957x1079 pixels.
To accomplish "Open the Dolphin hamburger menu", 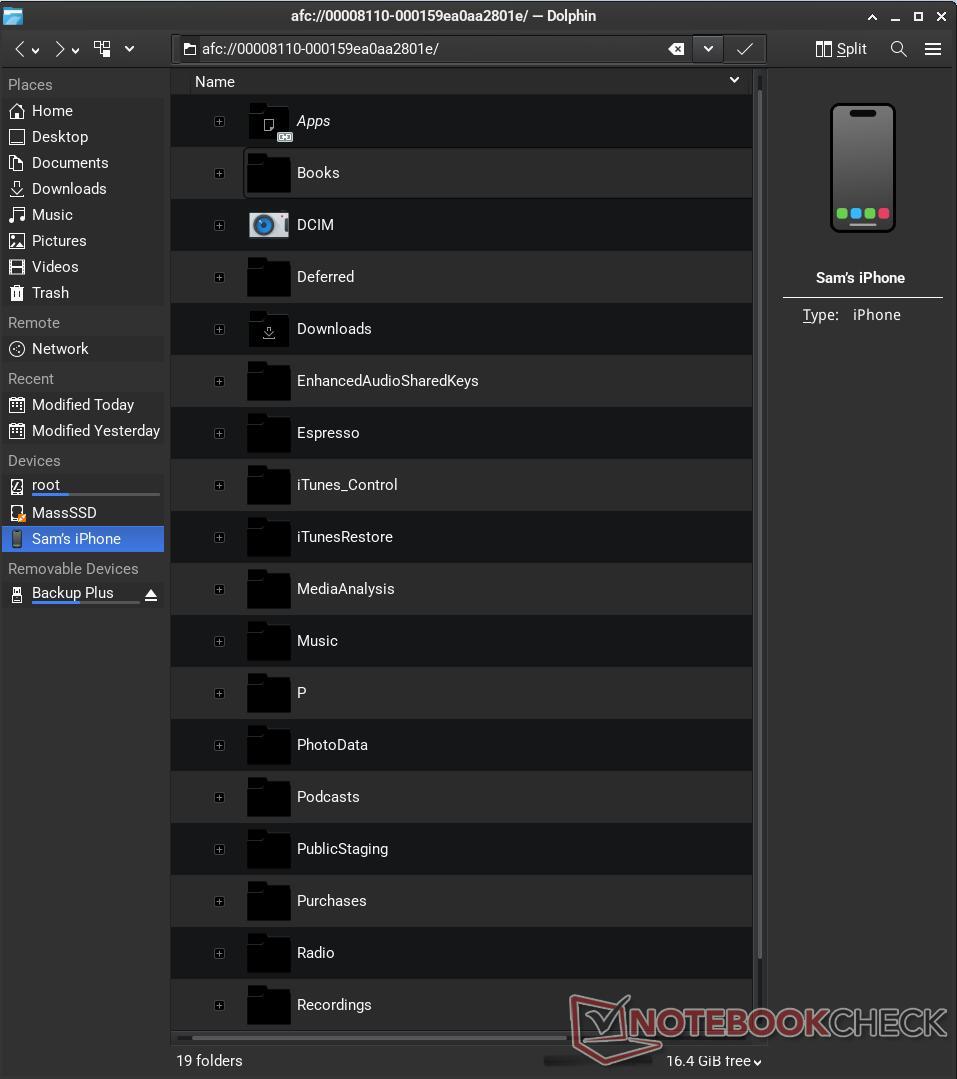I will click(x=933, y=48).
